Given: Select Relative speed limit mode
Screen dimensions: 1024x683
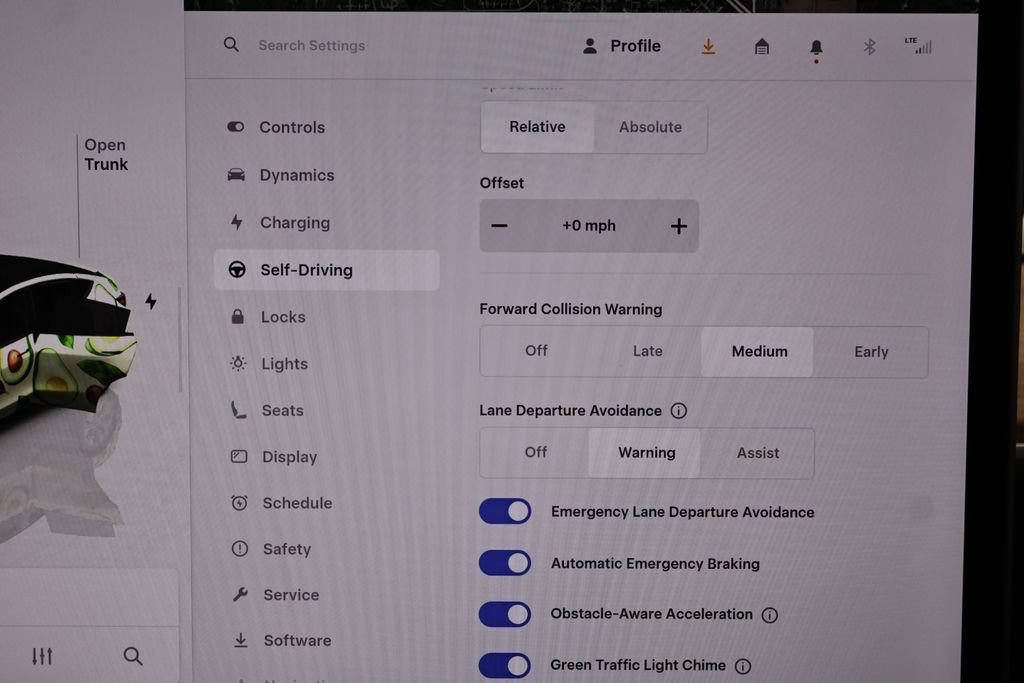Looking at the screenshot, I should click(x=537, y=127).
